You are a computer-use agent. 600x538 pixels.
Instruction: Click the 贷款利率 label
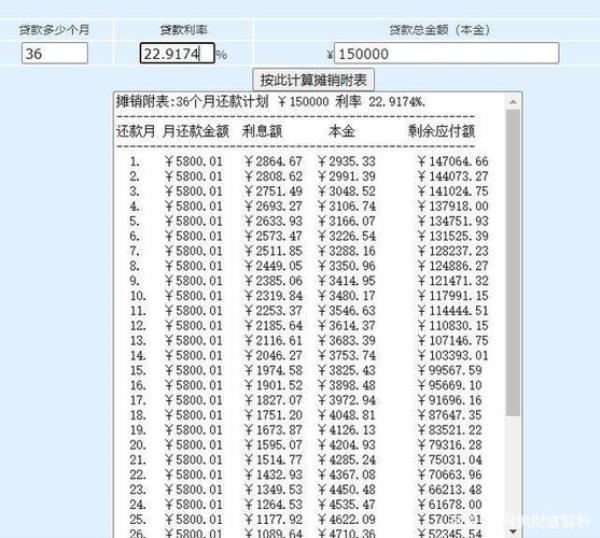coord(181,30)
